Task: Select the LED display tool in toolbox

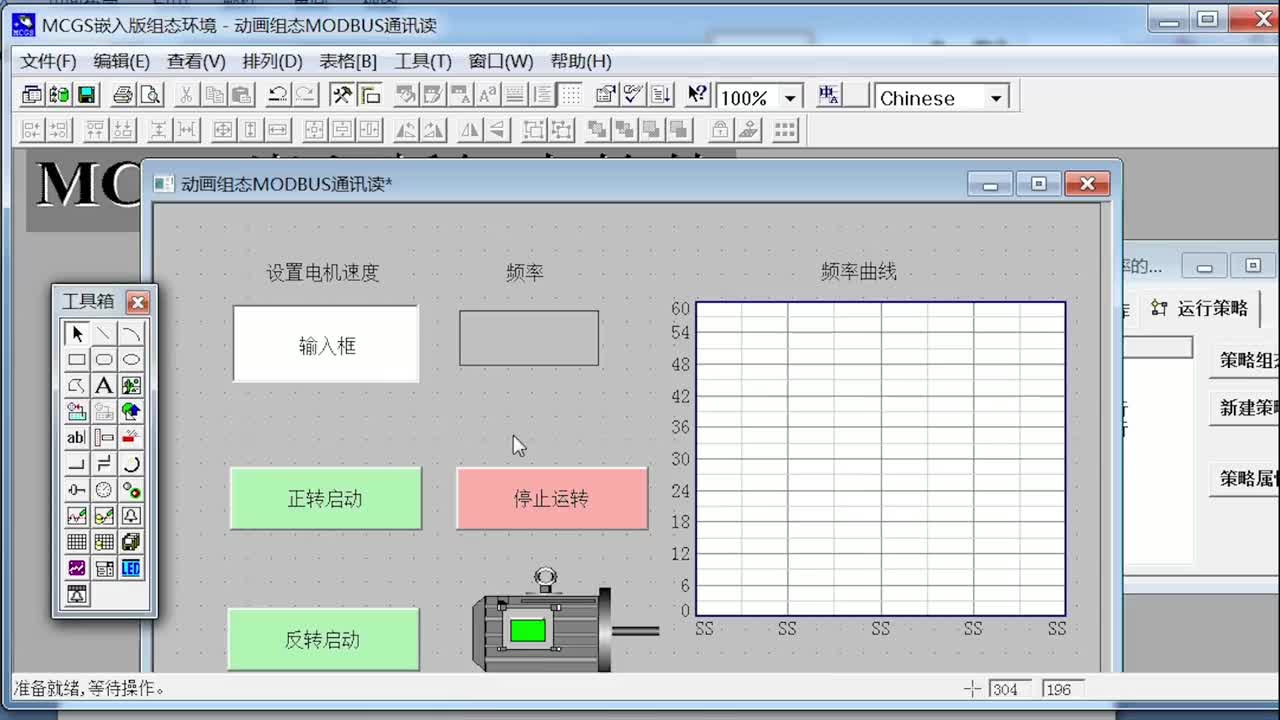Action: [131, 568]
